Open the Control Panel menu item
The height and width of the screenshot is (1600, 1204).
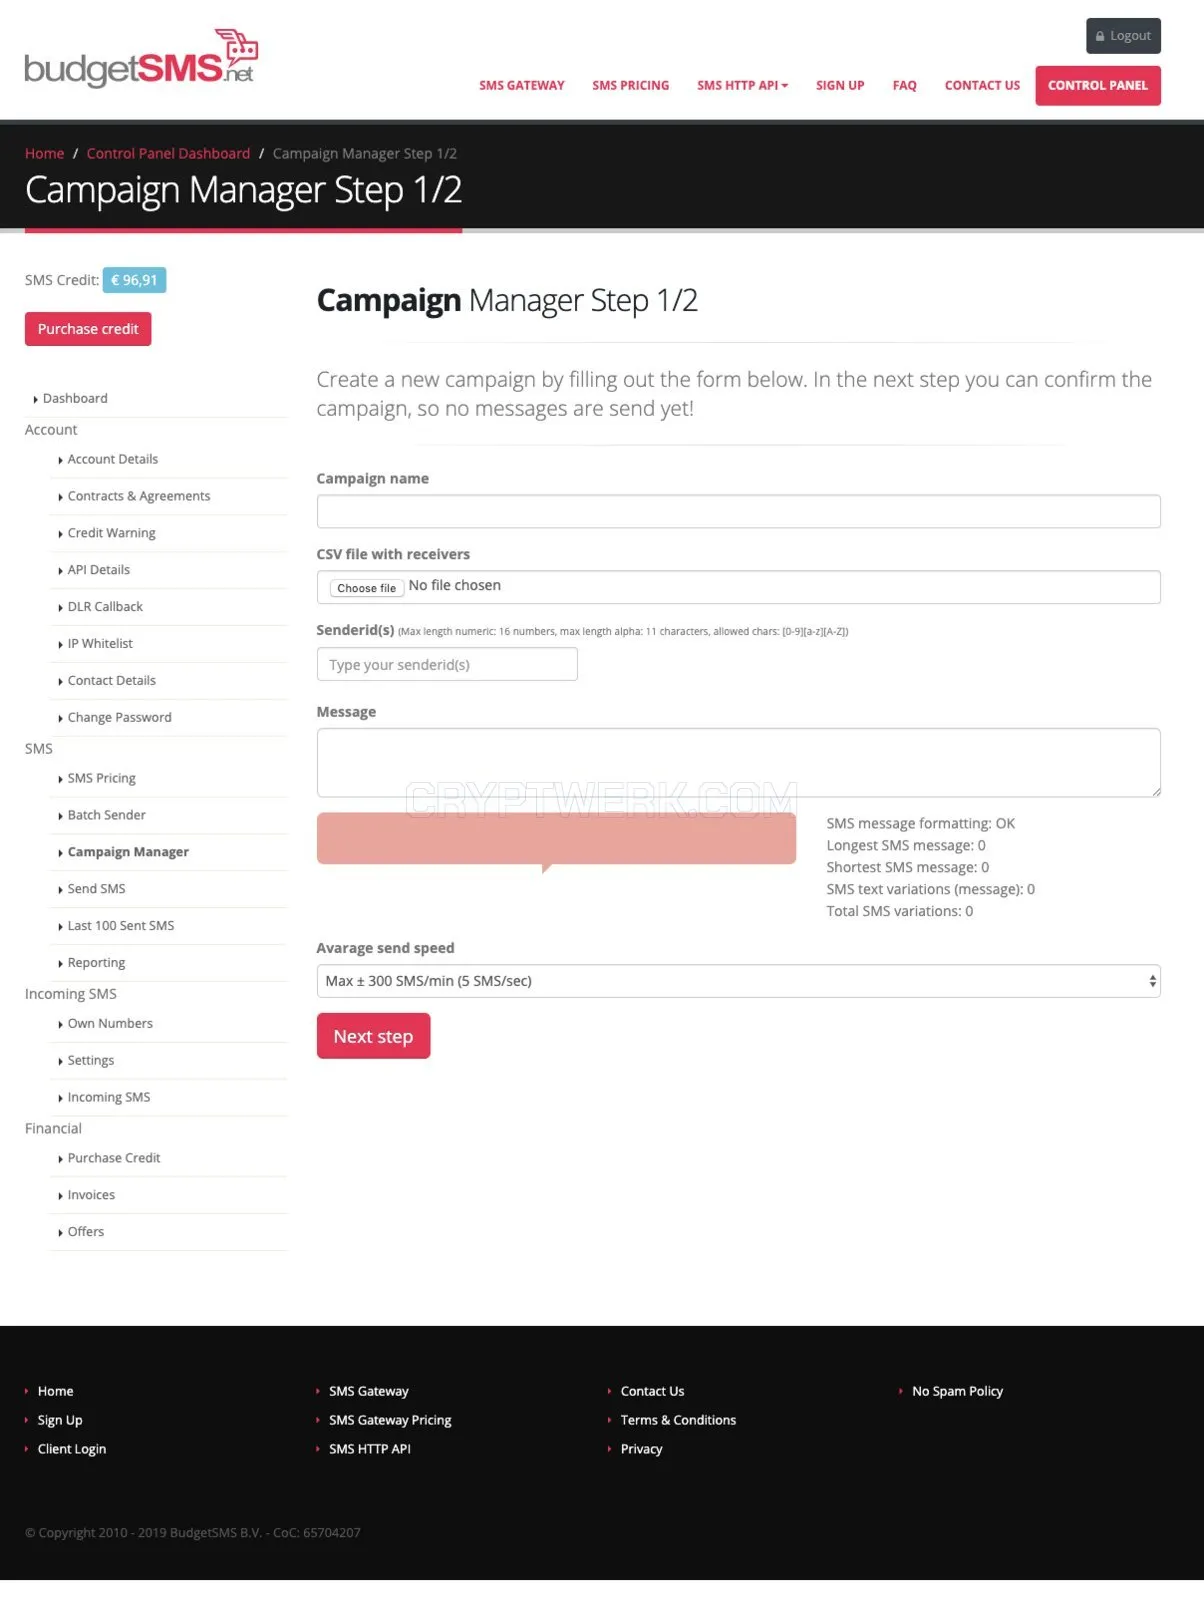[1097, 86]
